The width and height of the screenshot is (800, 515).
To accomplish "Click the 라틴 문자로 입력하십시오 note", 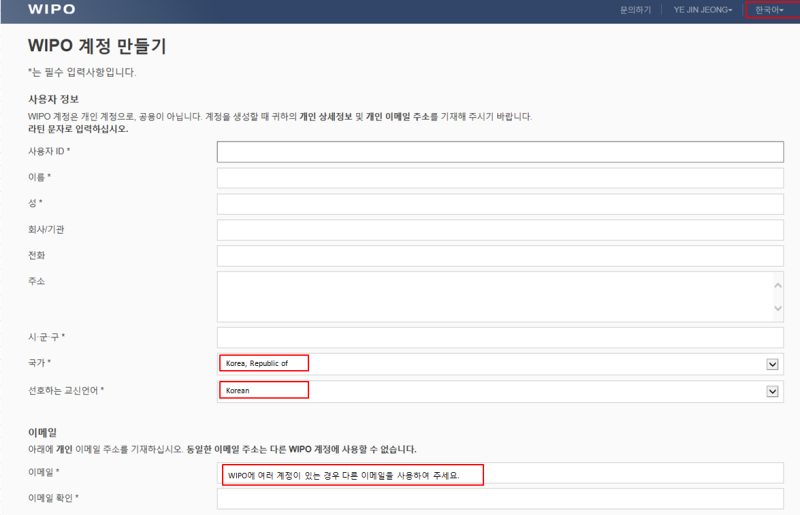I will pos(78,129).
